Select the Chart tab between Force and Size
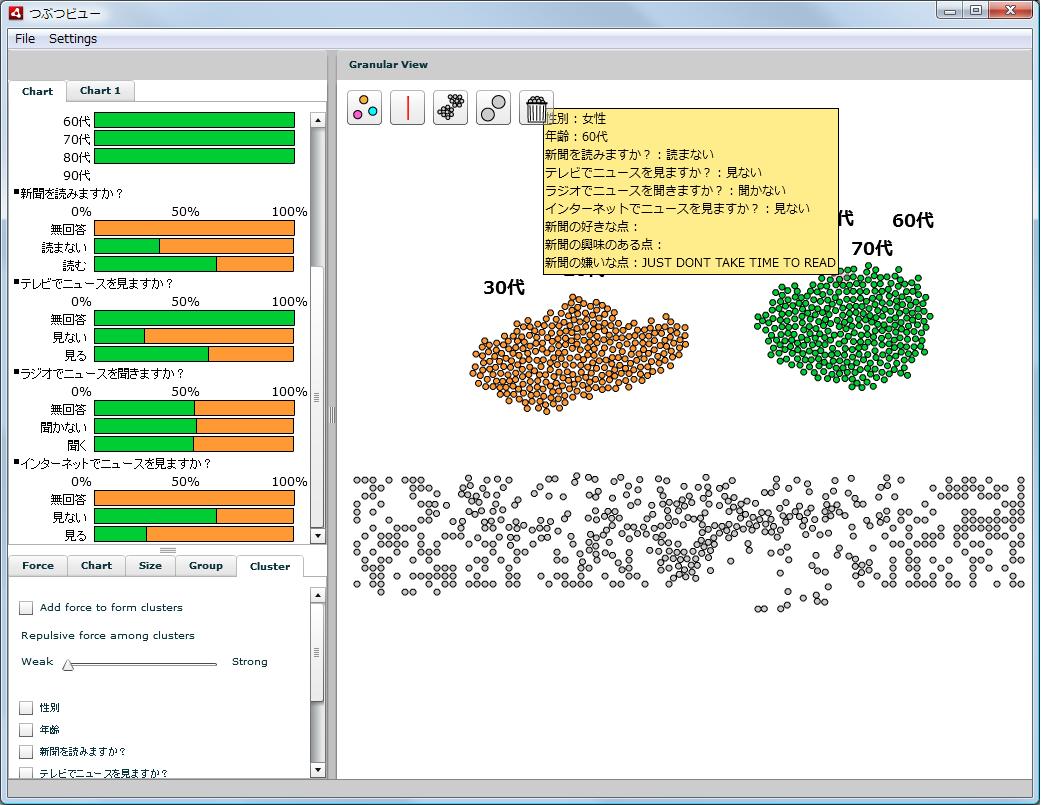1042x805 pixels. pyautogui.click(x=96, y=566)
